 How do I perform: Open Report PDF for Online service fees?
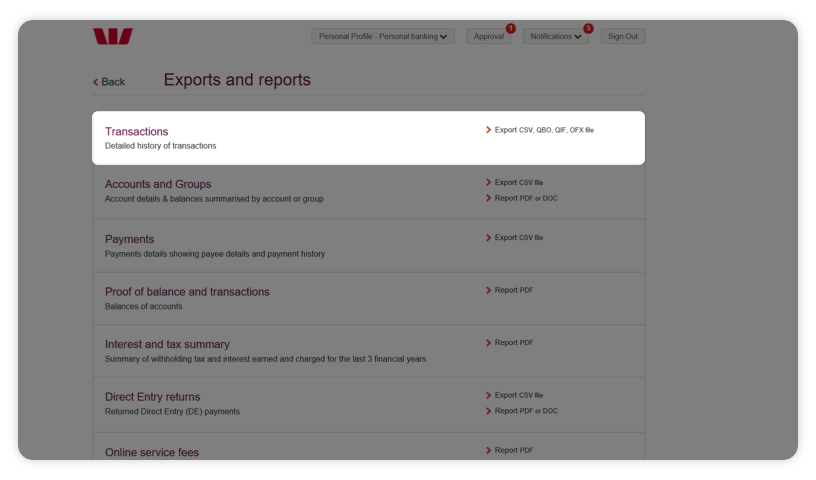(513, 450)
